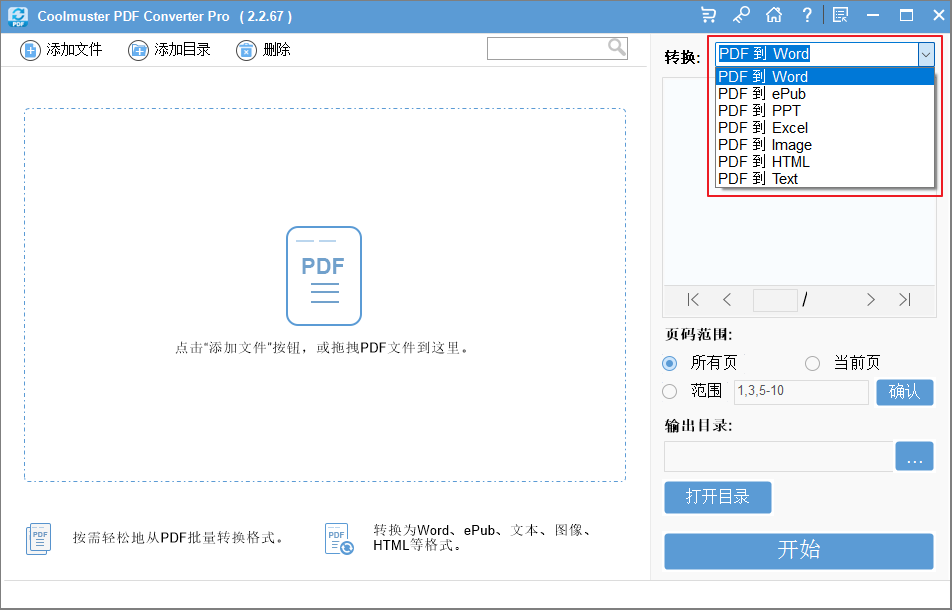This screenshot has height=610, width=952.
Task: Click the 删除 delete button
Action: point(264,50)
